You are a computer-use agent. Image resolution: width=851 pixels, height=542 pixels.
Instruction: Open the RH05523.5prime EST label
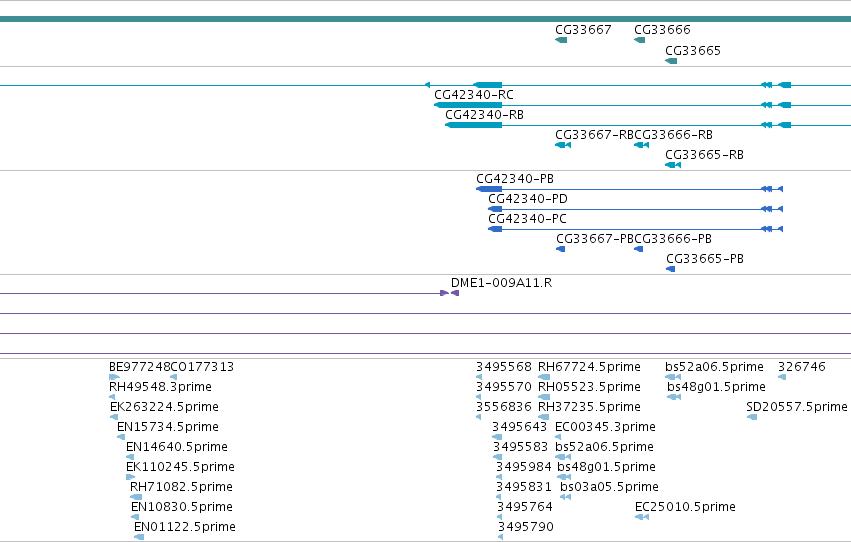tap(589, 387)
